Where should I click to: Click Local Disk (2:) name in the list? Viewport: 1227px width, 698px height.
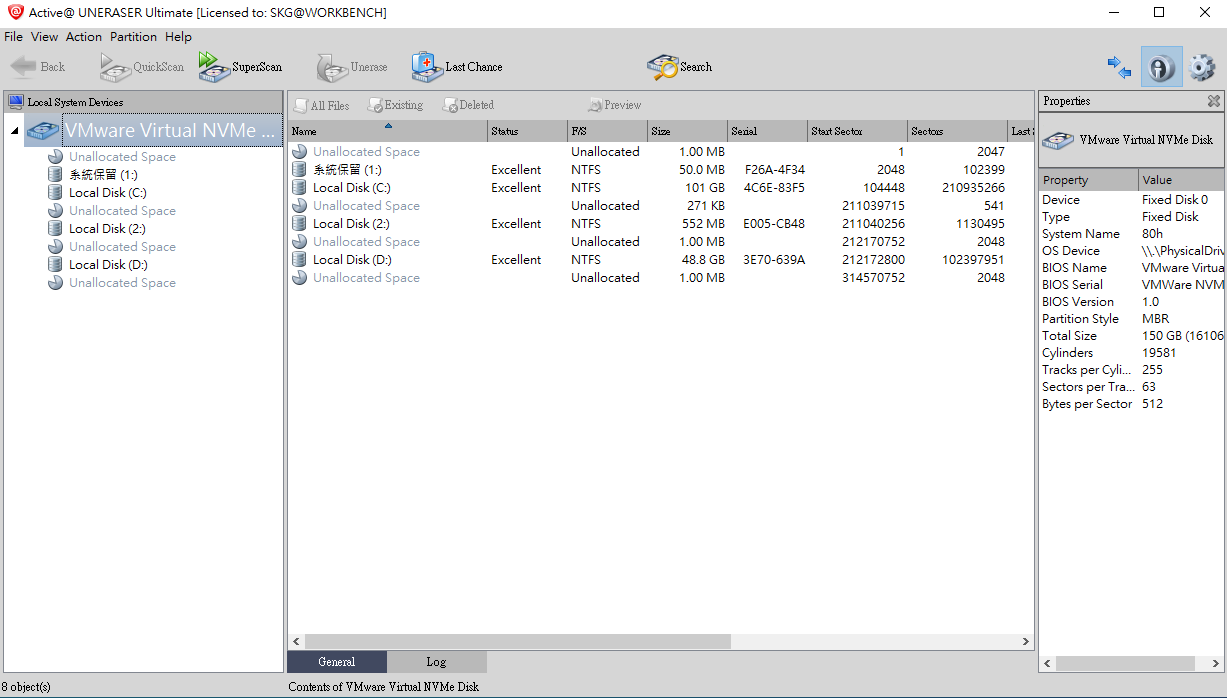click(x=352, y=224)
